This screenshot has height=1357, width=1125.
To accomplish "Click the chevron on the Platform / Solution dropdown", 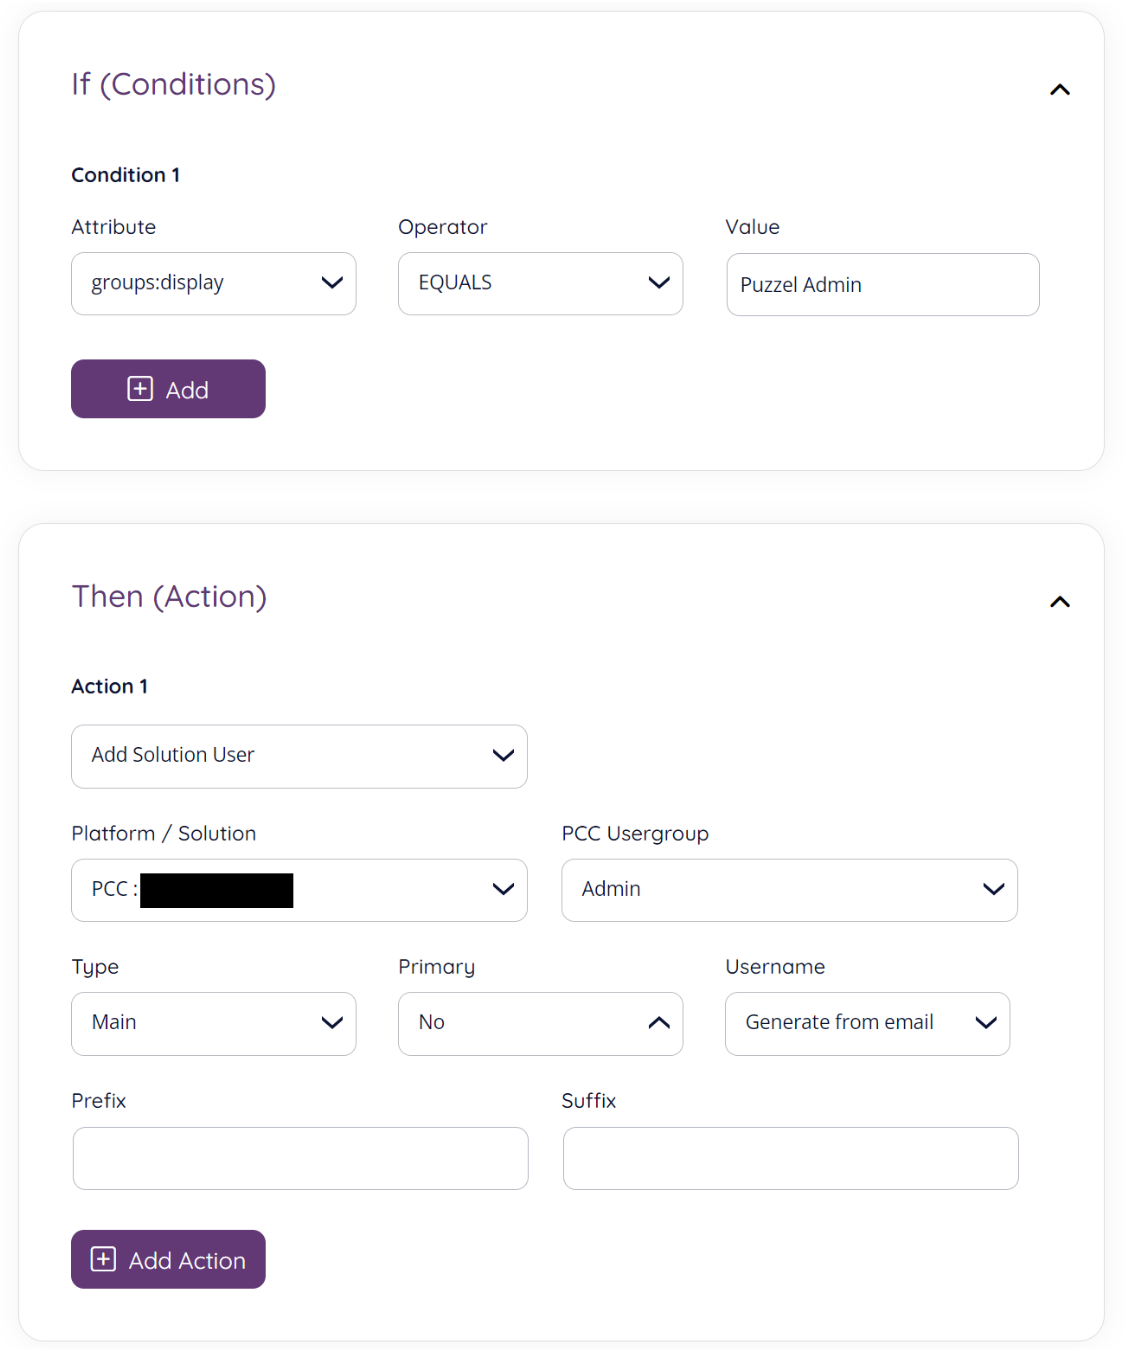I will [503, 889].
